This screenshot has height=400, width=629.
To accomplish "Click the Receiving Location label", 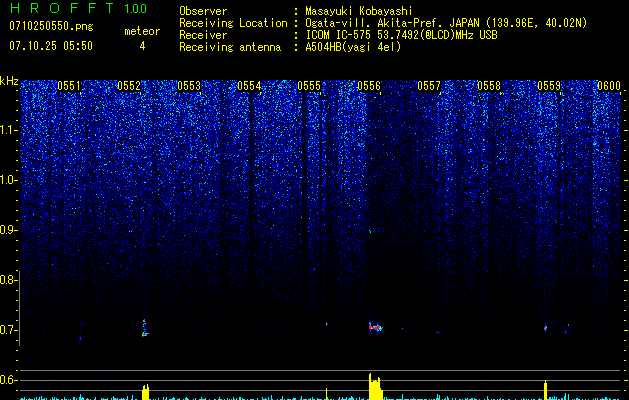I will 233,23.
